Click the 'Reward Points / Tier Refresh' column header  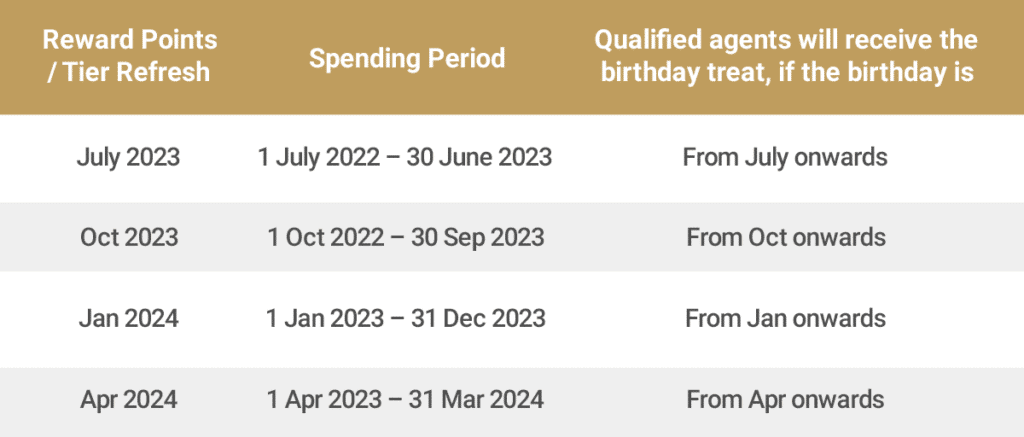(130, 56)
